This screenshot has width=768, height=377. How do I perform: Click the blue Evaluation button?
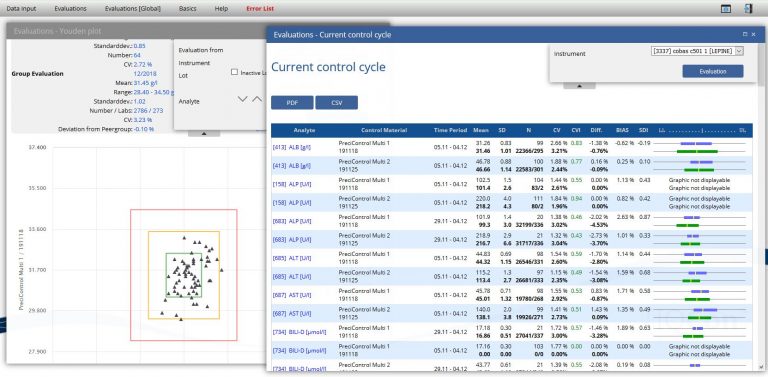click(713, 71)
